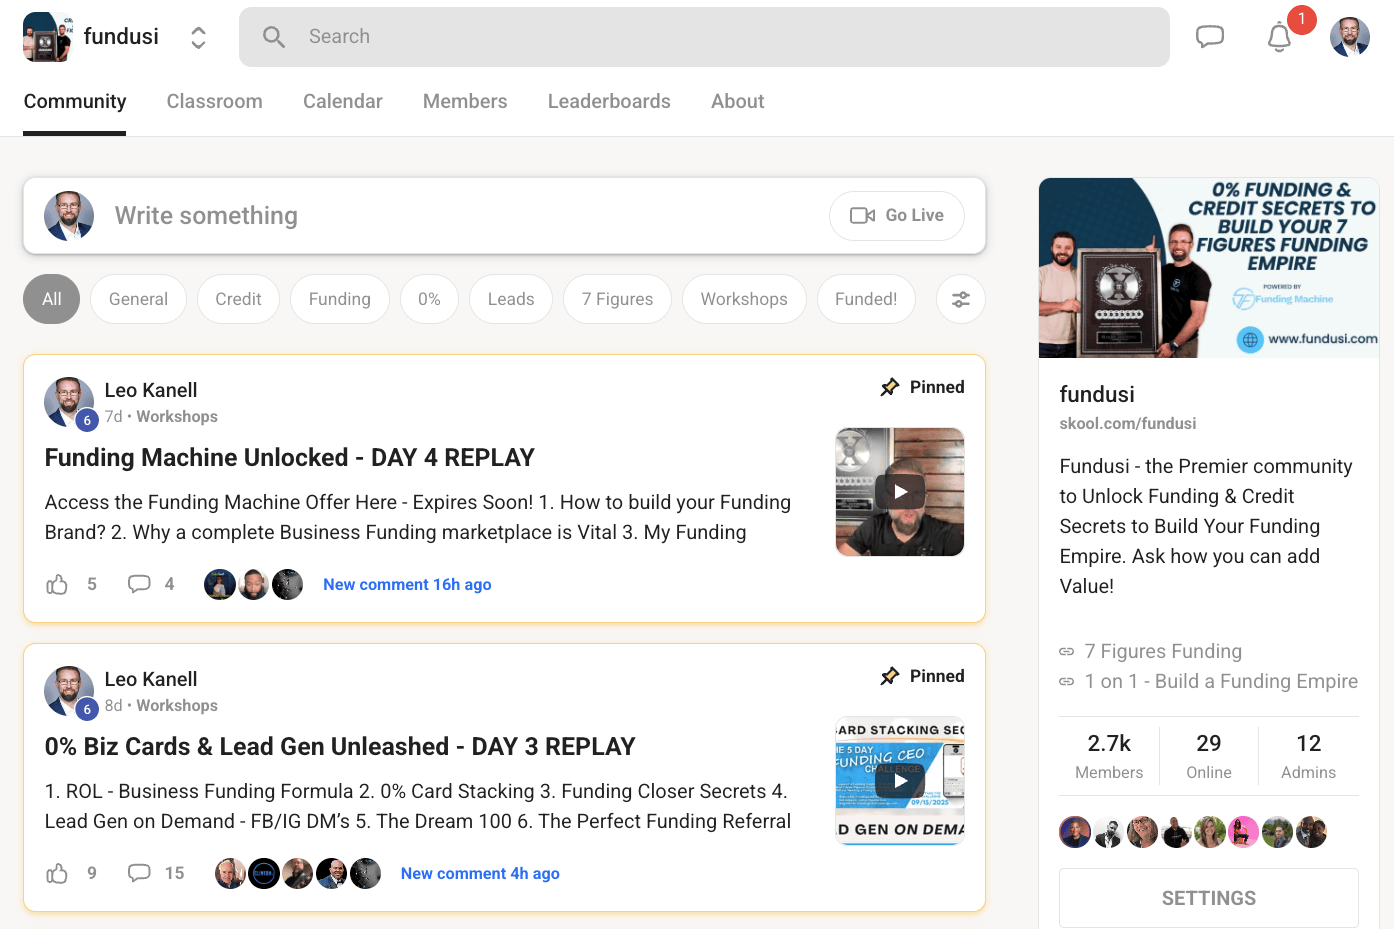Like the DAY 3 REPLAY post

[x=57, y=873]
